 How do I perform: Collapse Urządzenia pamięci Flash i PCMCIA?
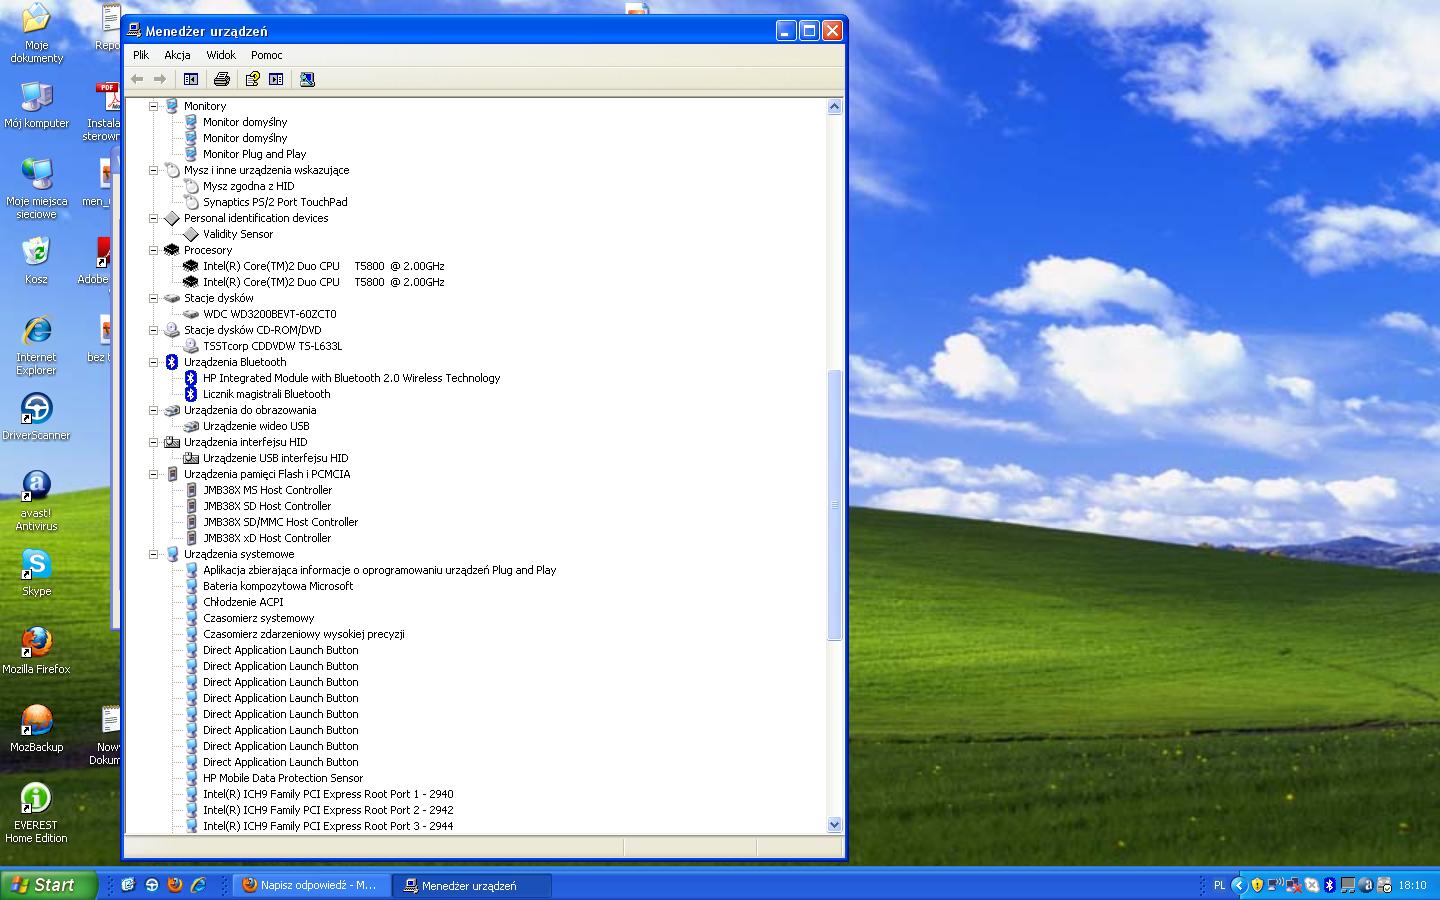pos(154,474)
